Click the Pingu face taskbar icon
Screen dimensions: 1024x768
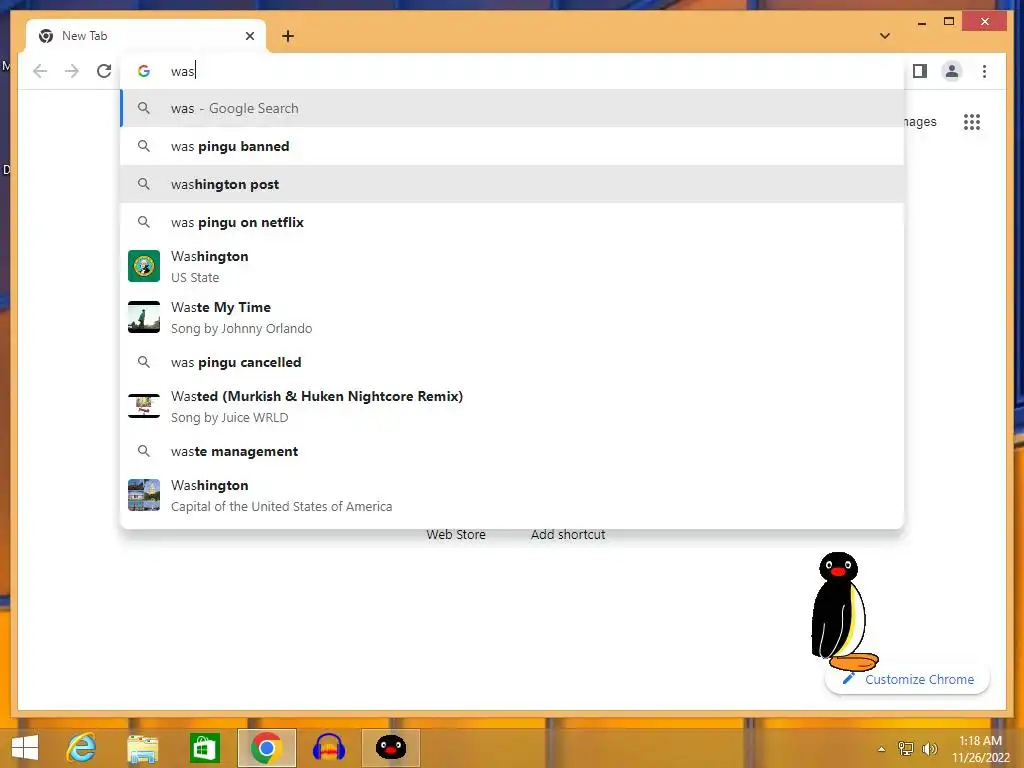(x=391, y=748)
